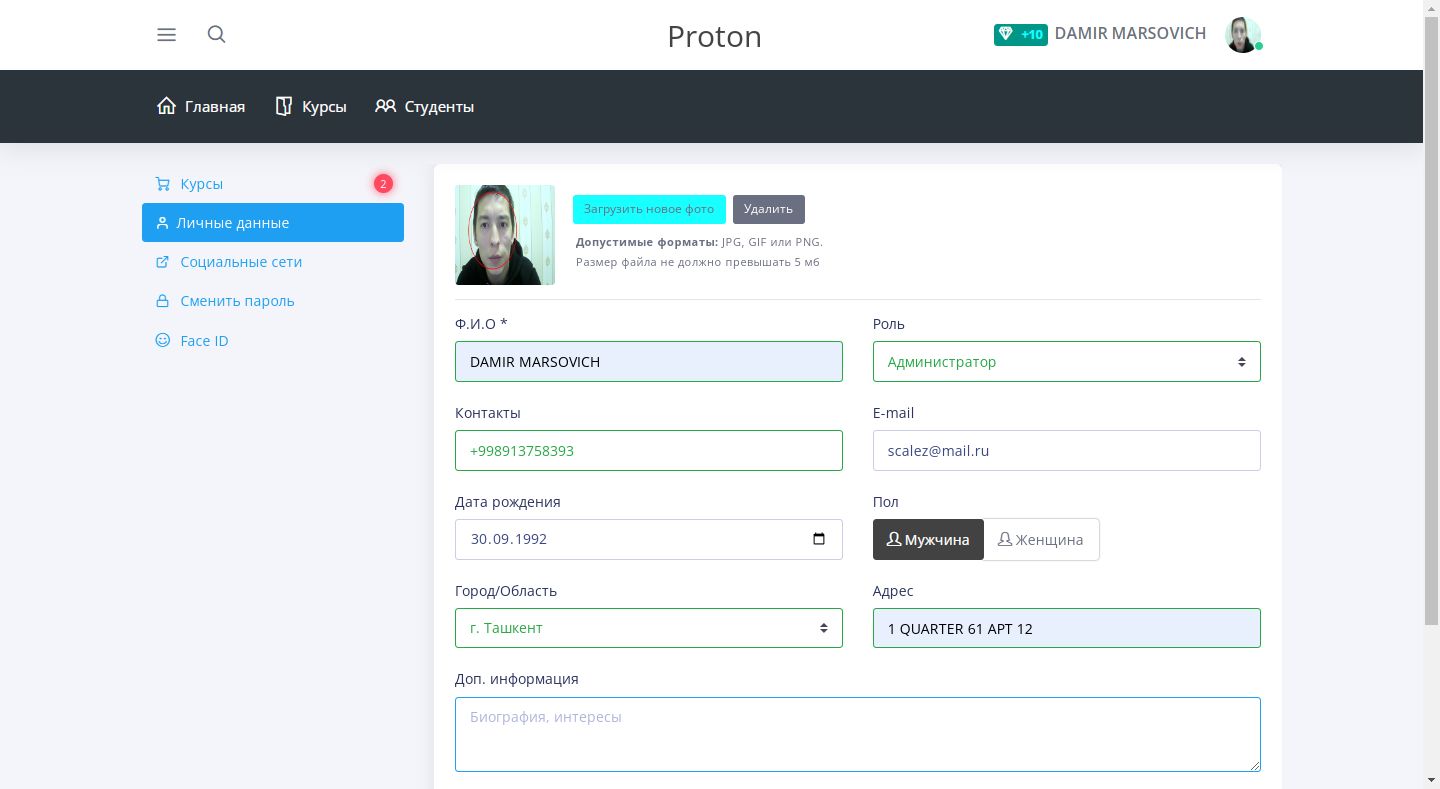The image size is (1440, 789).
Task: Click the Удалить photo button
Action: click(x=768, y=209)
